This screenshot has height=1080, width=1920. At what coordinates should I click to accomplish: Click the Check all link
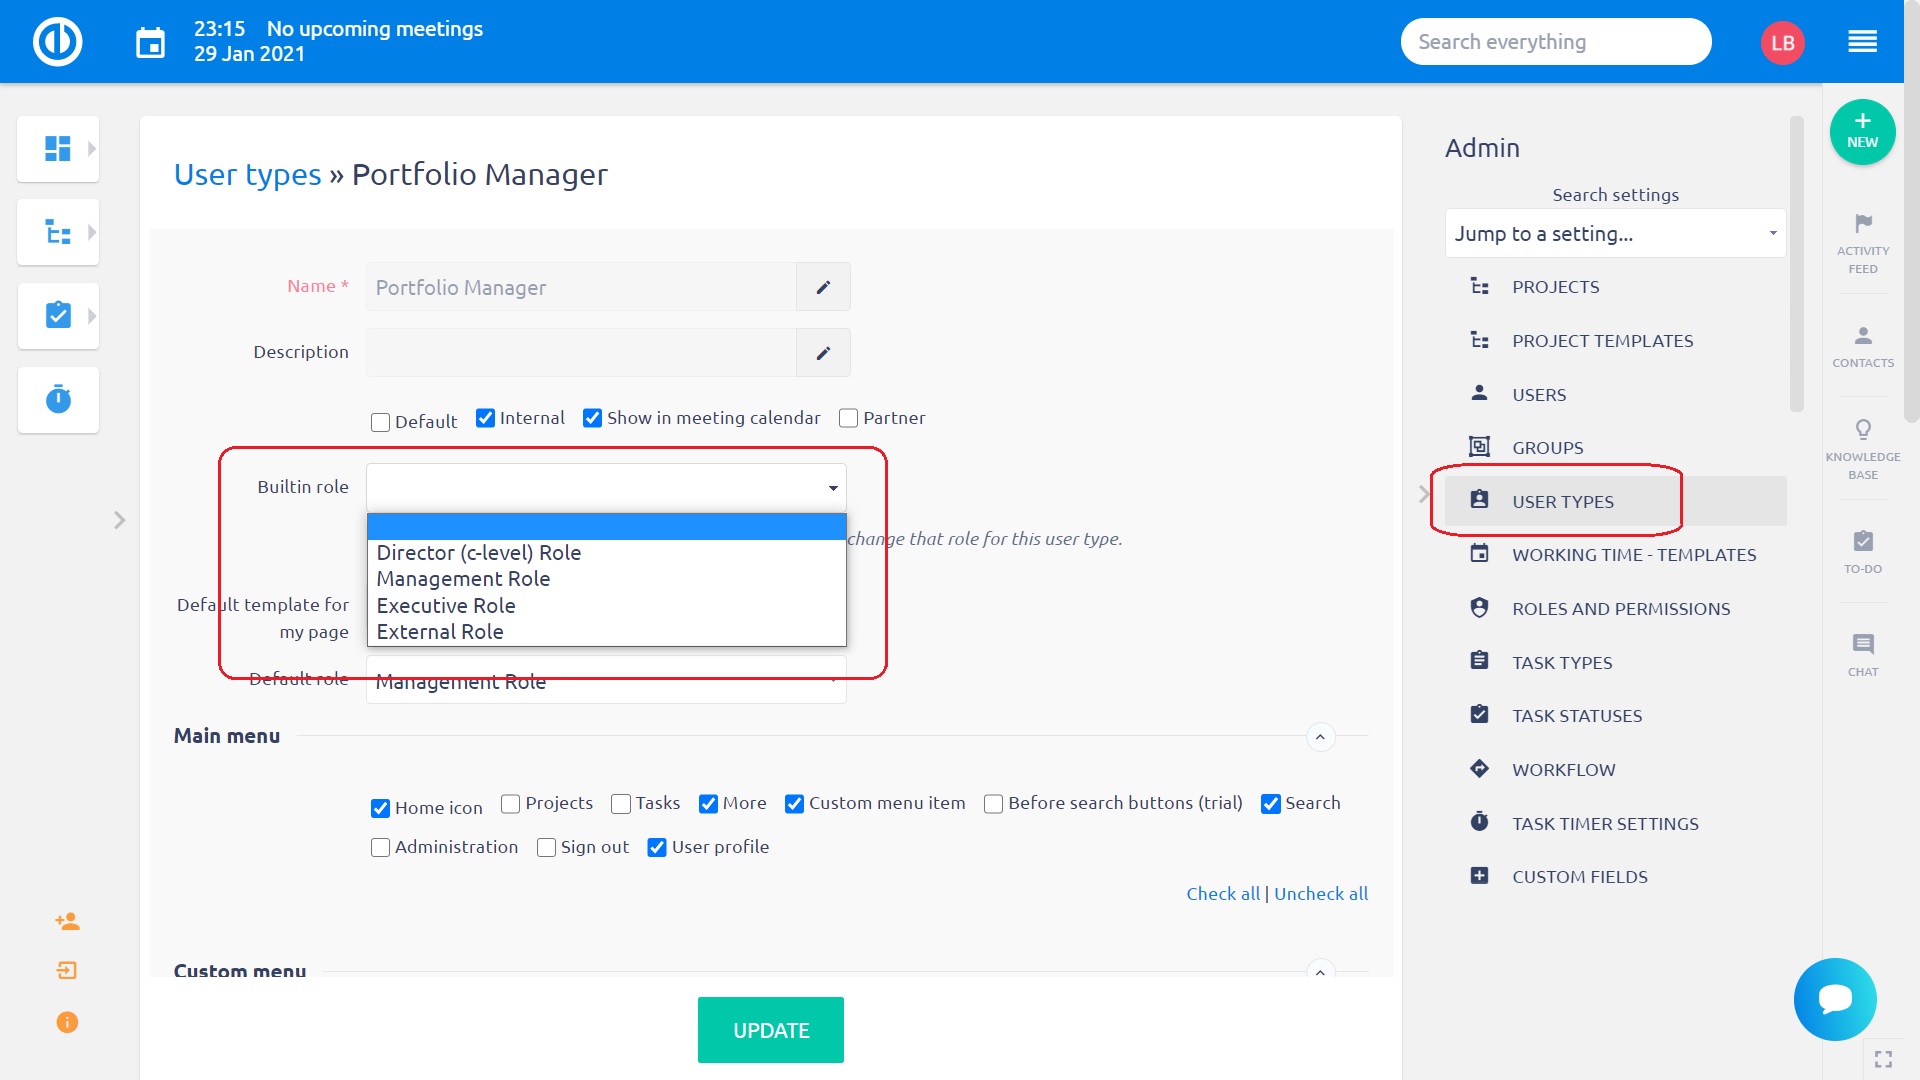coord(1223,894)
